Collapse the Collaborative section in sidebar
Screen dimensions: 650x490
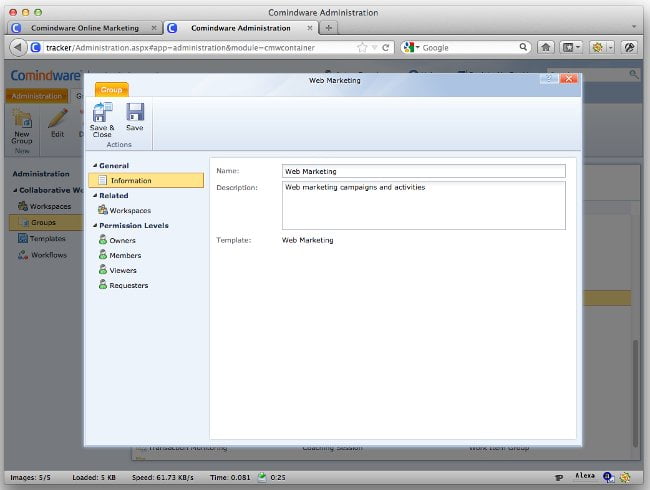(x=15, y=190)
